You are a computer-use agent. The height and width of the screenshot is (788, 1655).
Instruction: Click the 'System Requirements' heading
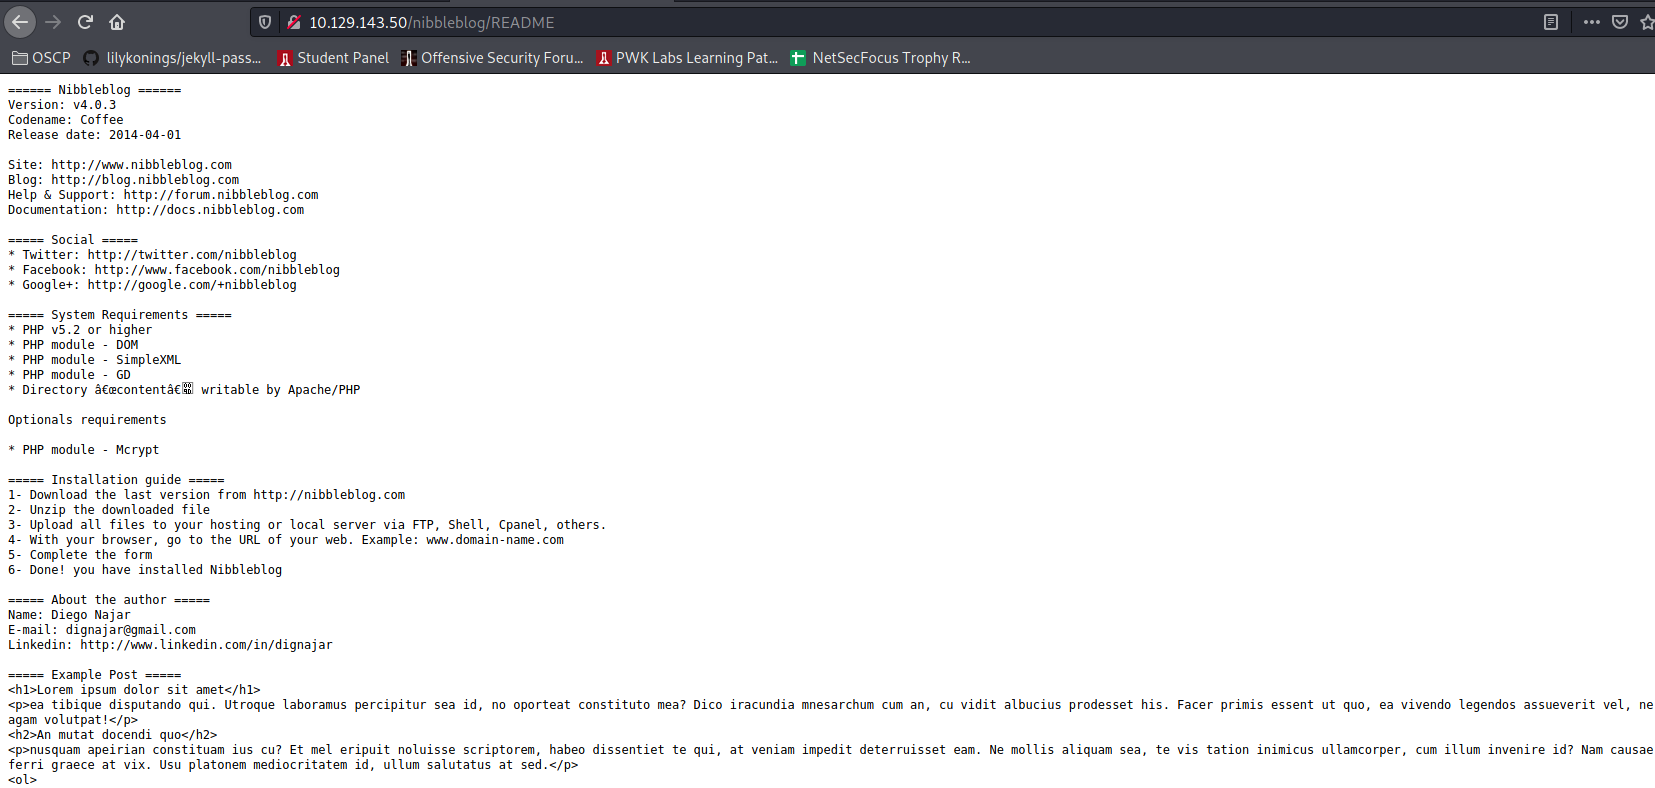coord(119,315)
